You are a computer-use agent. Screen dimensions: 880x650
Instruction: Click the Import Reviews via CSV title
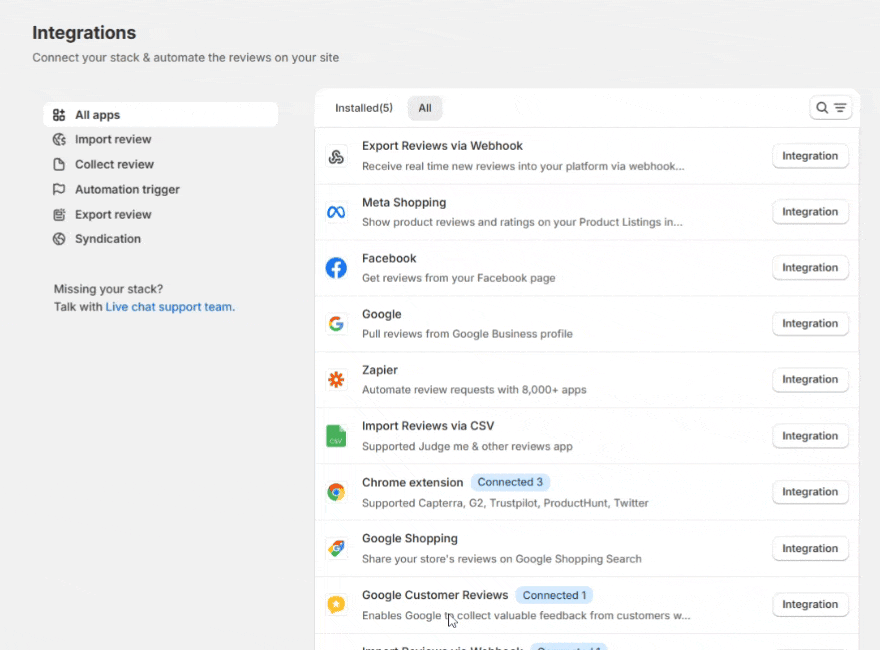pyautogui.click(x=428, y=426)
